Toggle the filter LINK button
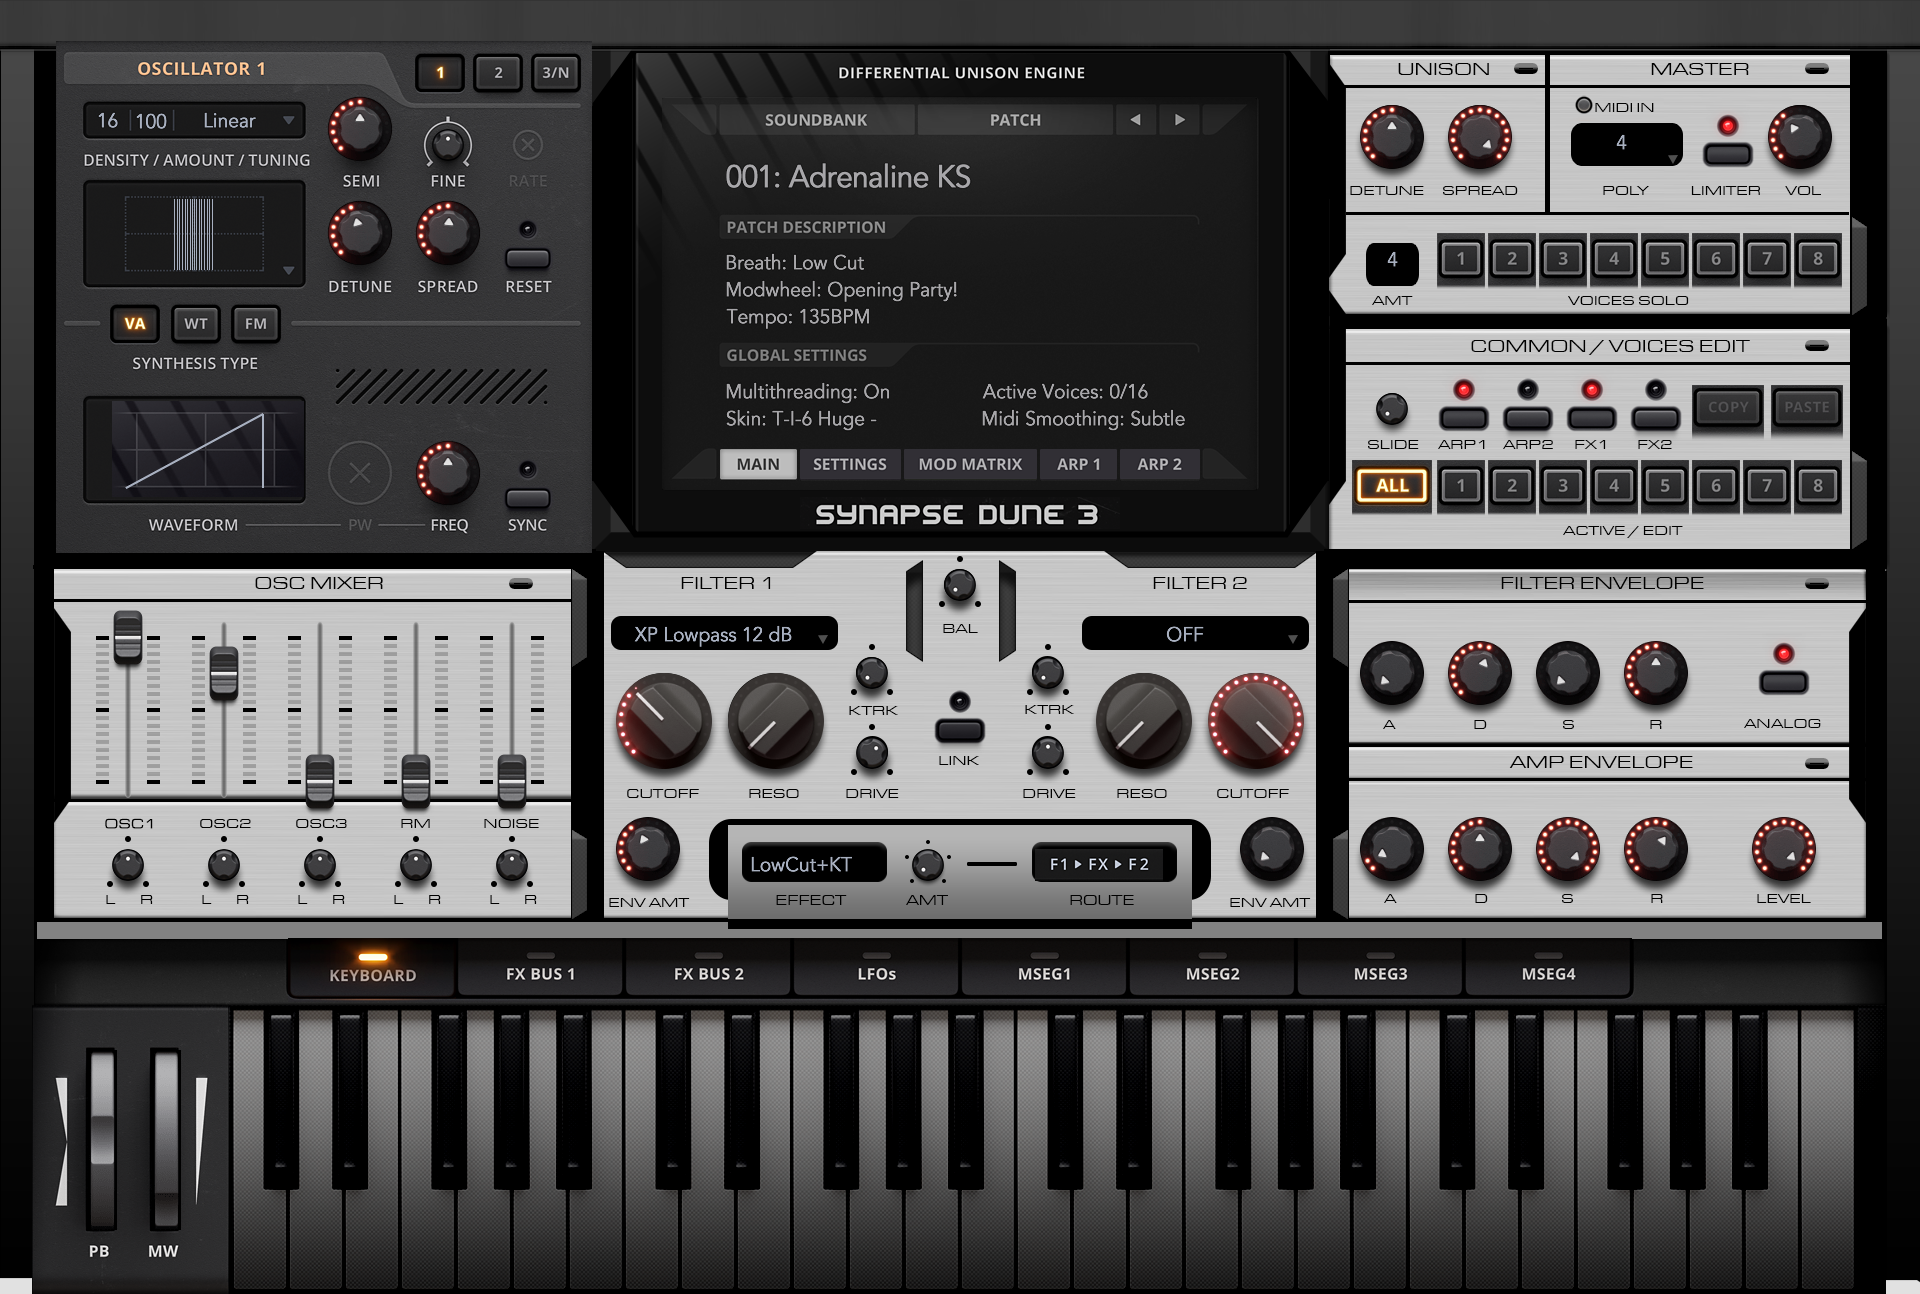 959,731
